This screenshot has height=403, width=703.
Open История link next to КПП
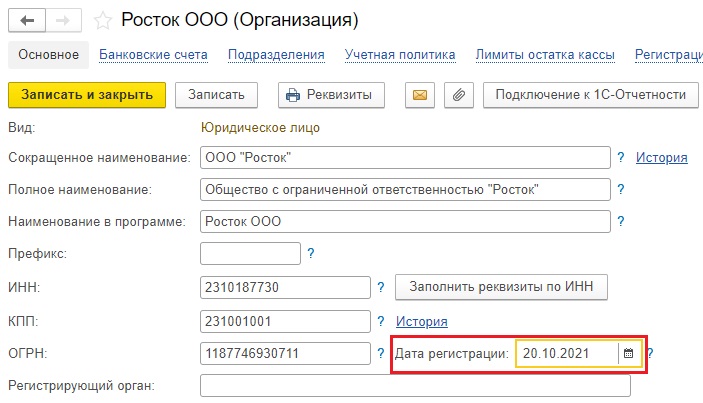tap(421, 321)
